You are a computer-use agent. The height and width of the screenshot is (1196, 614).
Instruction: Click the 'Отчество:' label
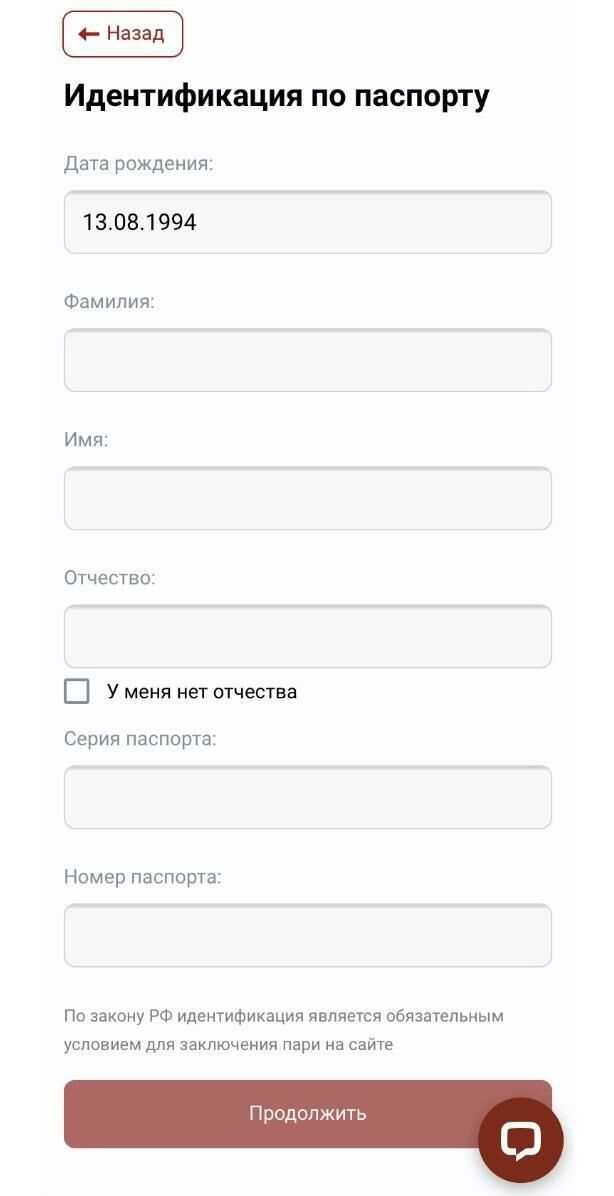click(110, 577)
